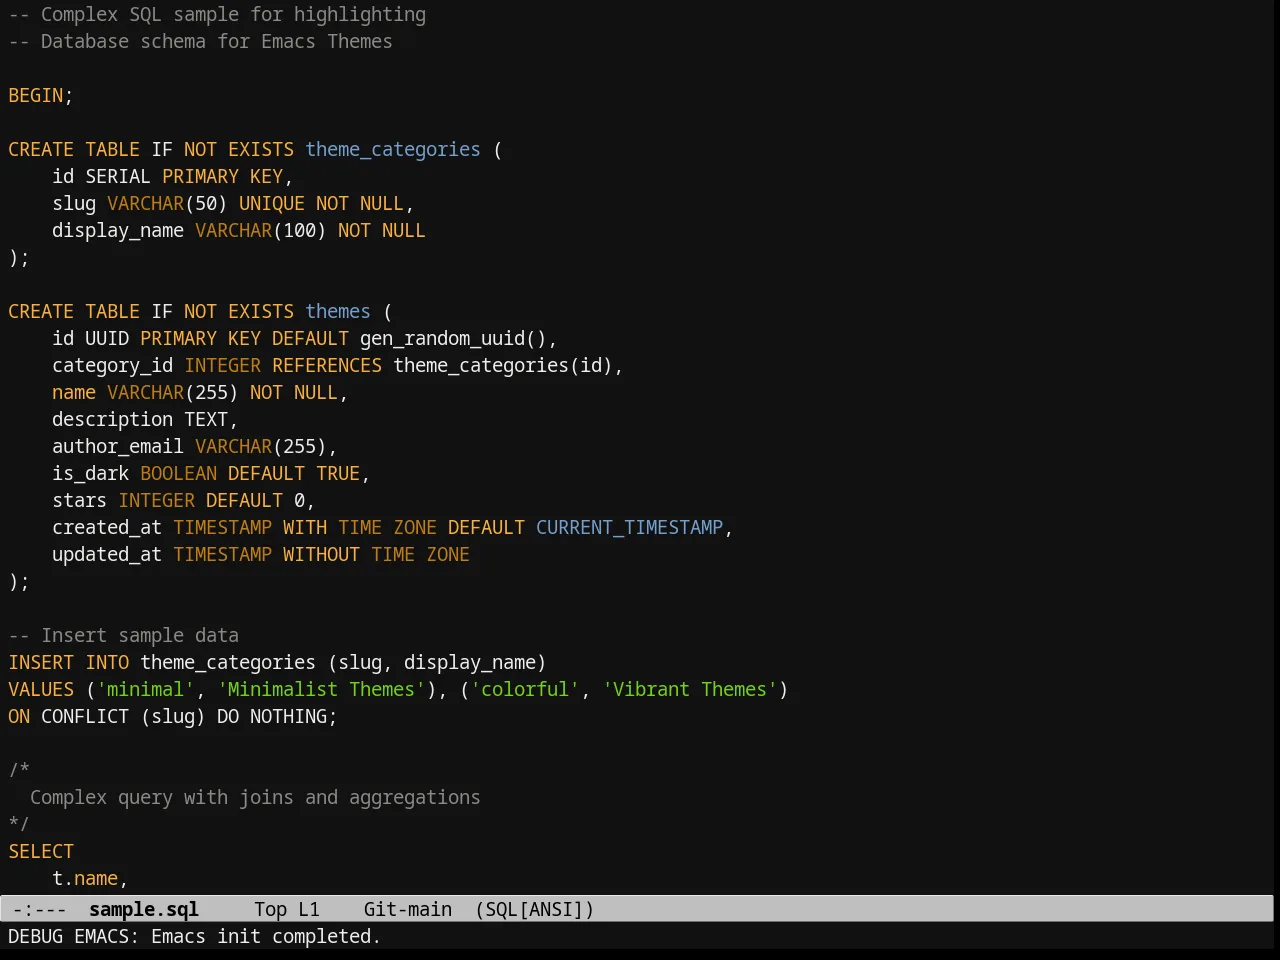Click the -:--- buffer status flags

(x=39, y=909)
